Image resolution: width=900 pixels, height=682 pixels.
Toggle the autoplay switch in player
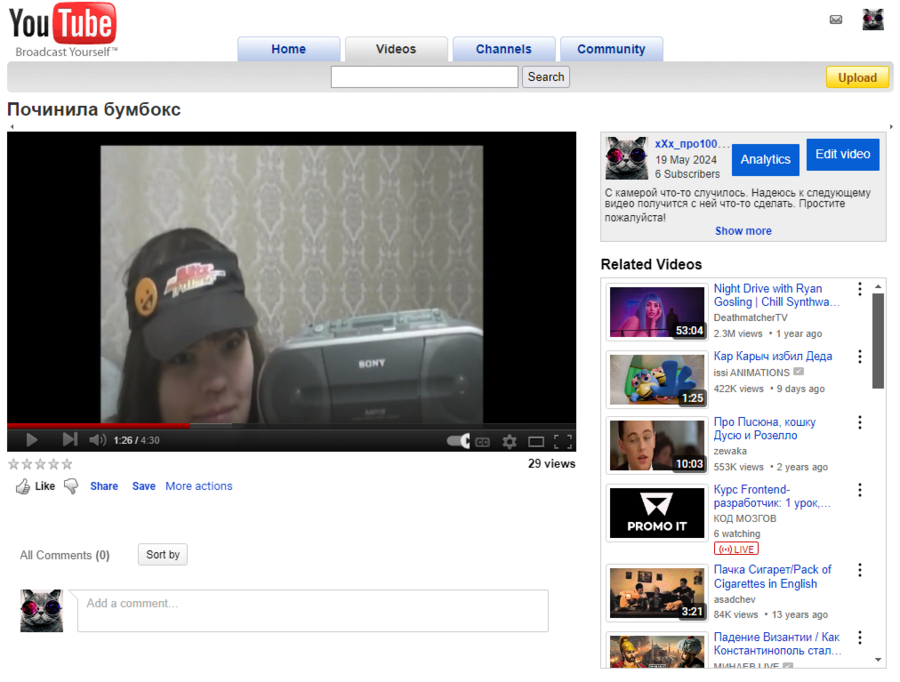point(458,441)
